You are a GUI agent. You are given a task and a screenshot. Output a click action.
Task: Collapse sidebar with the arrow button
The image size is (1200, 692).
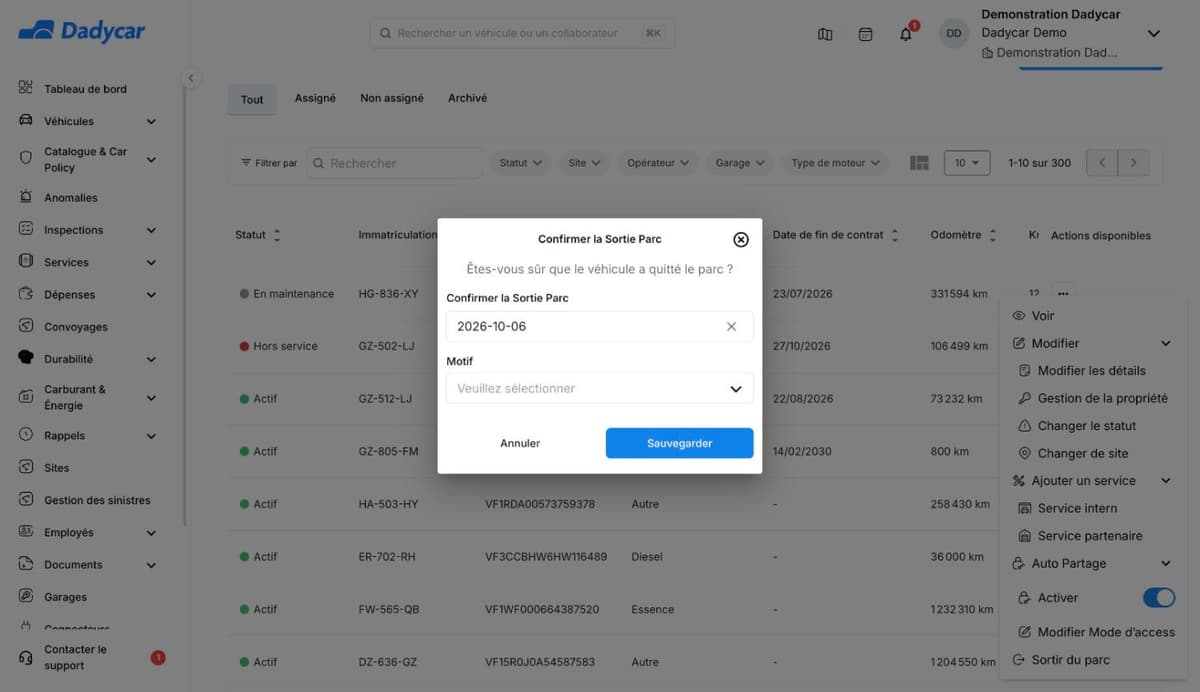click(x=191, y=78)
